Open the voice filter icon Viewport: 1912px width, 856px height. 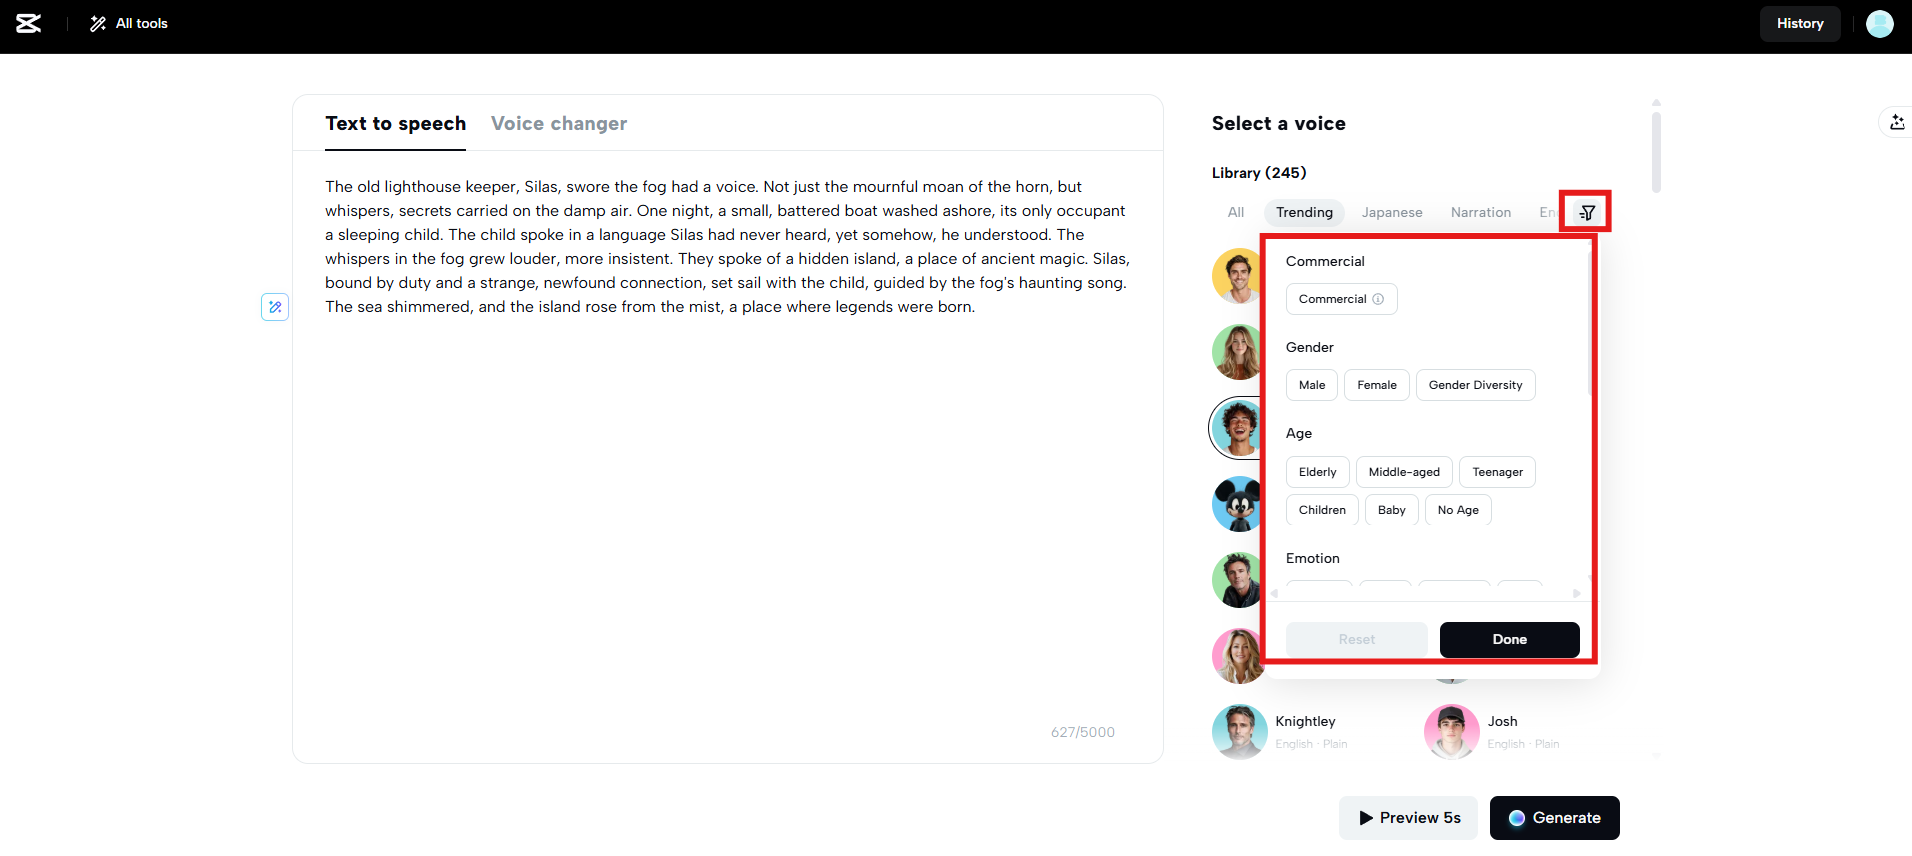pos(1587,212)
